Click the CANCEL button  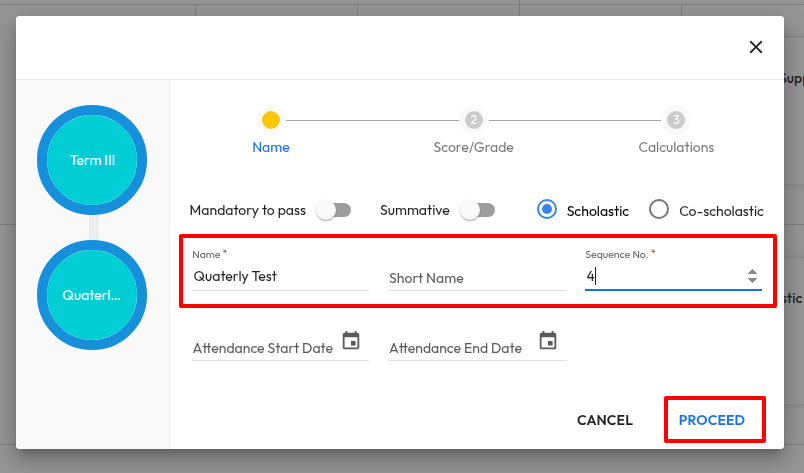click(605, 420)
